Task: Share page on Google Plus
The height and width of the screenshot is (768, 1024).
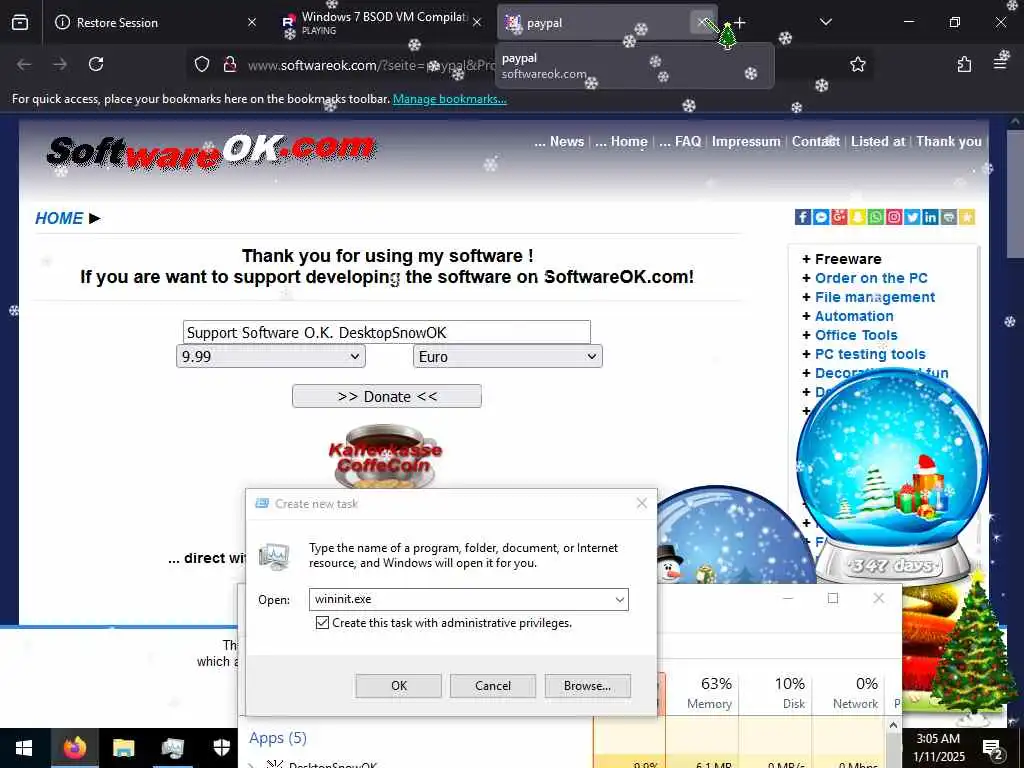Action: click(839, 217)
